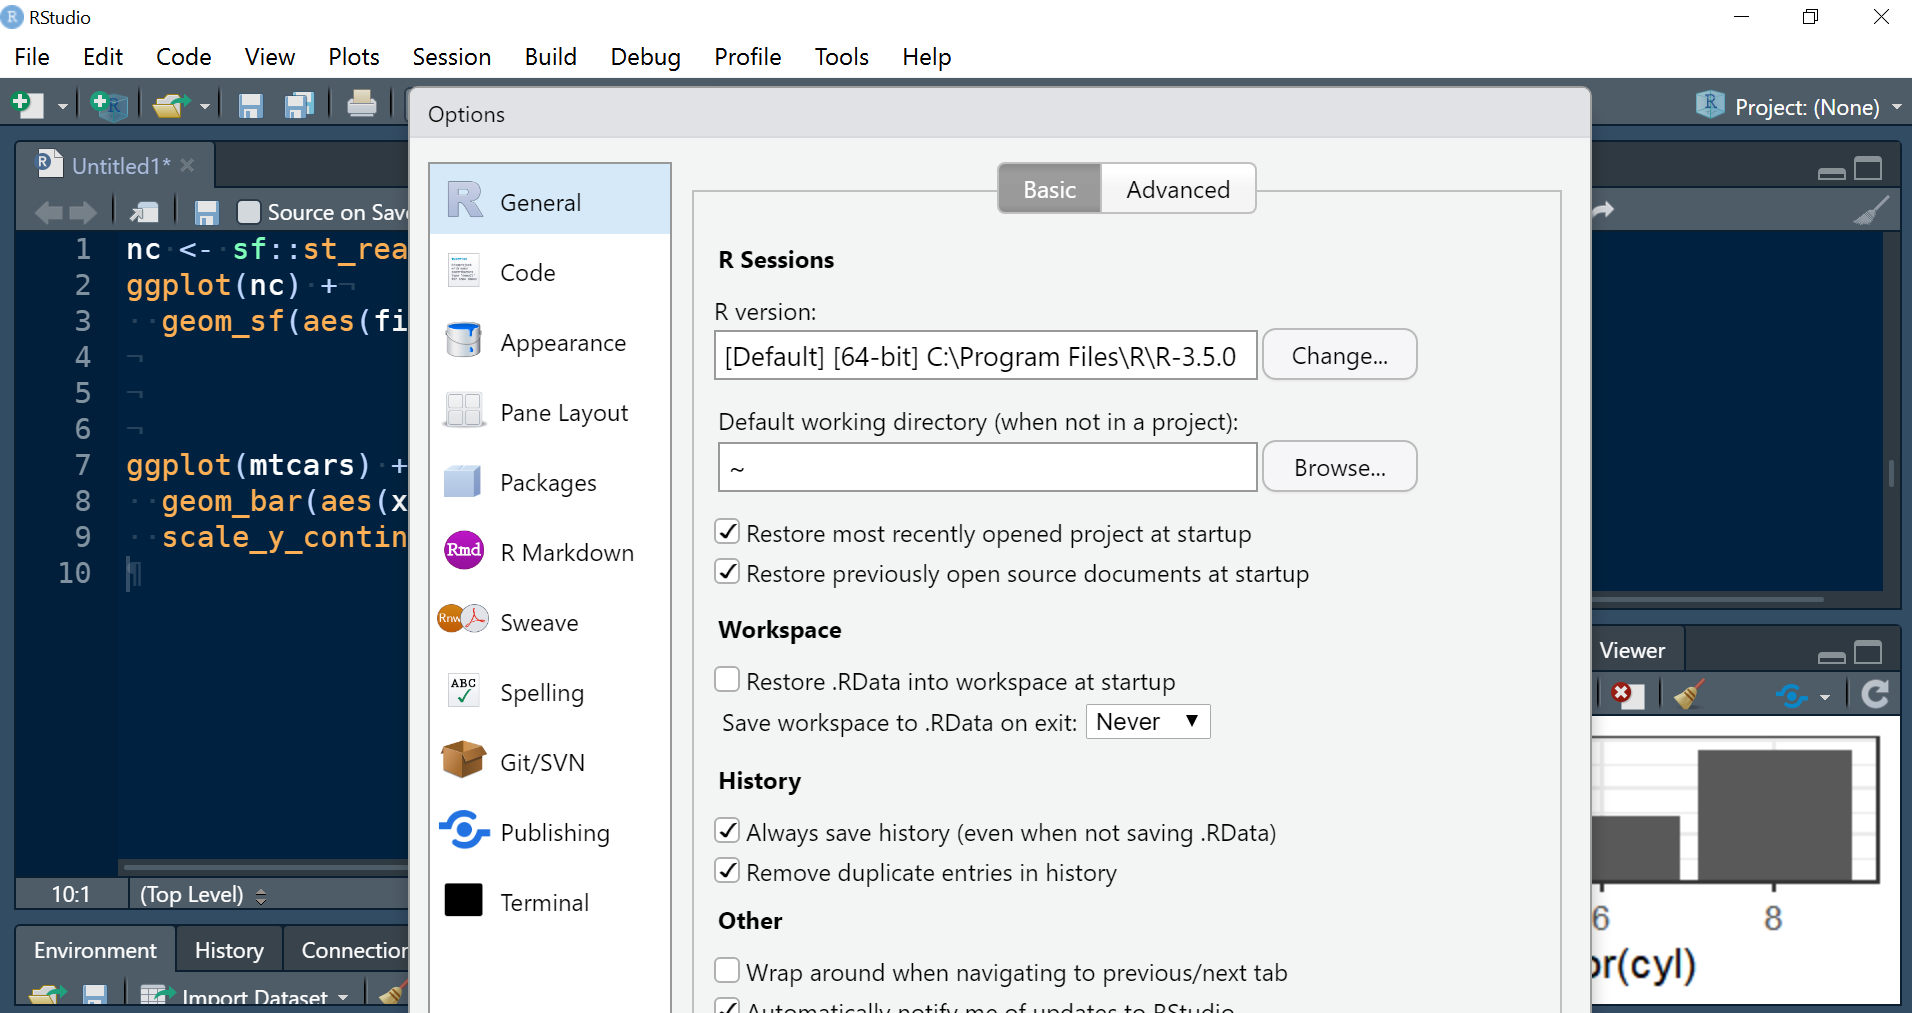
Task: Select the Appearance settings category
Action: [x=562, y=342]
